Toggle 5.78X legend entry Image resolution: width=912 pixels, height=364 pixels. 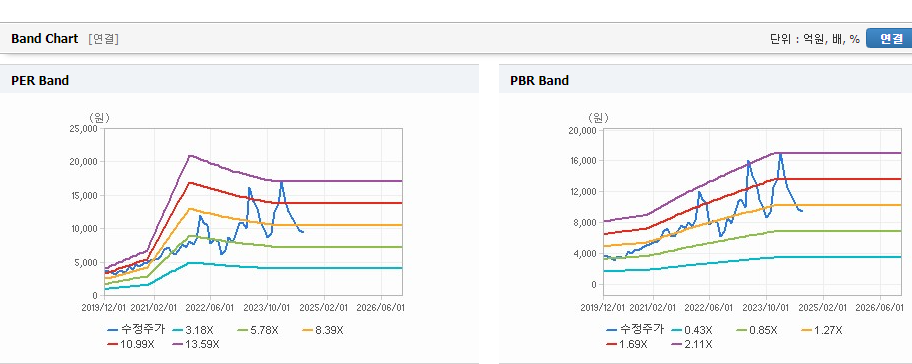pyautogui.click(x=259, y=330)
